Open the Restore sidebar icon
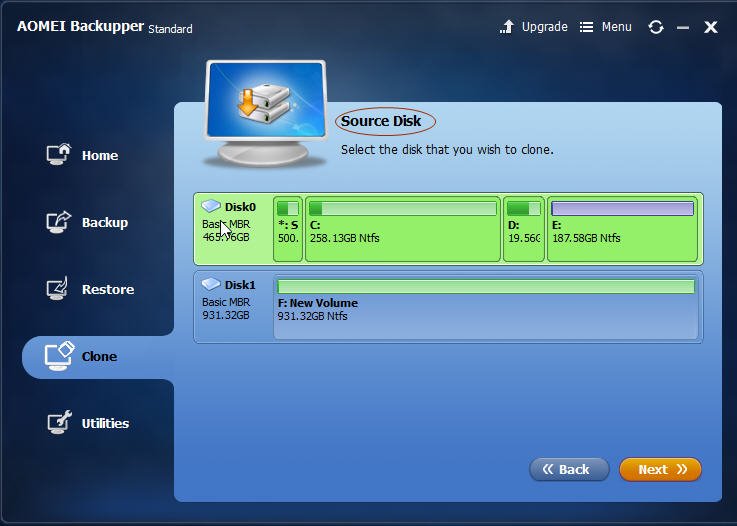The width and height of the screenshot is (737, 526). pyautogui.click(x=58, y=288)
